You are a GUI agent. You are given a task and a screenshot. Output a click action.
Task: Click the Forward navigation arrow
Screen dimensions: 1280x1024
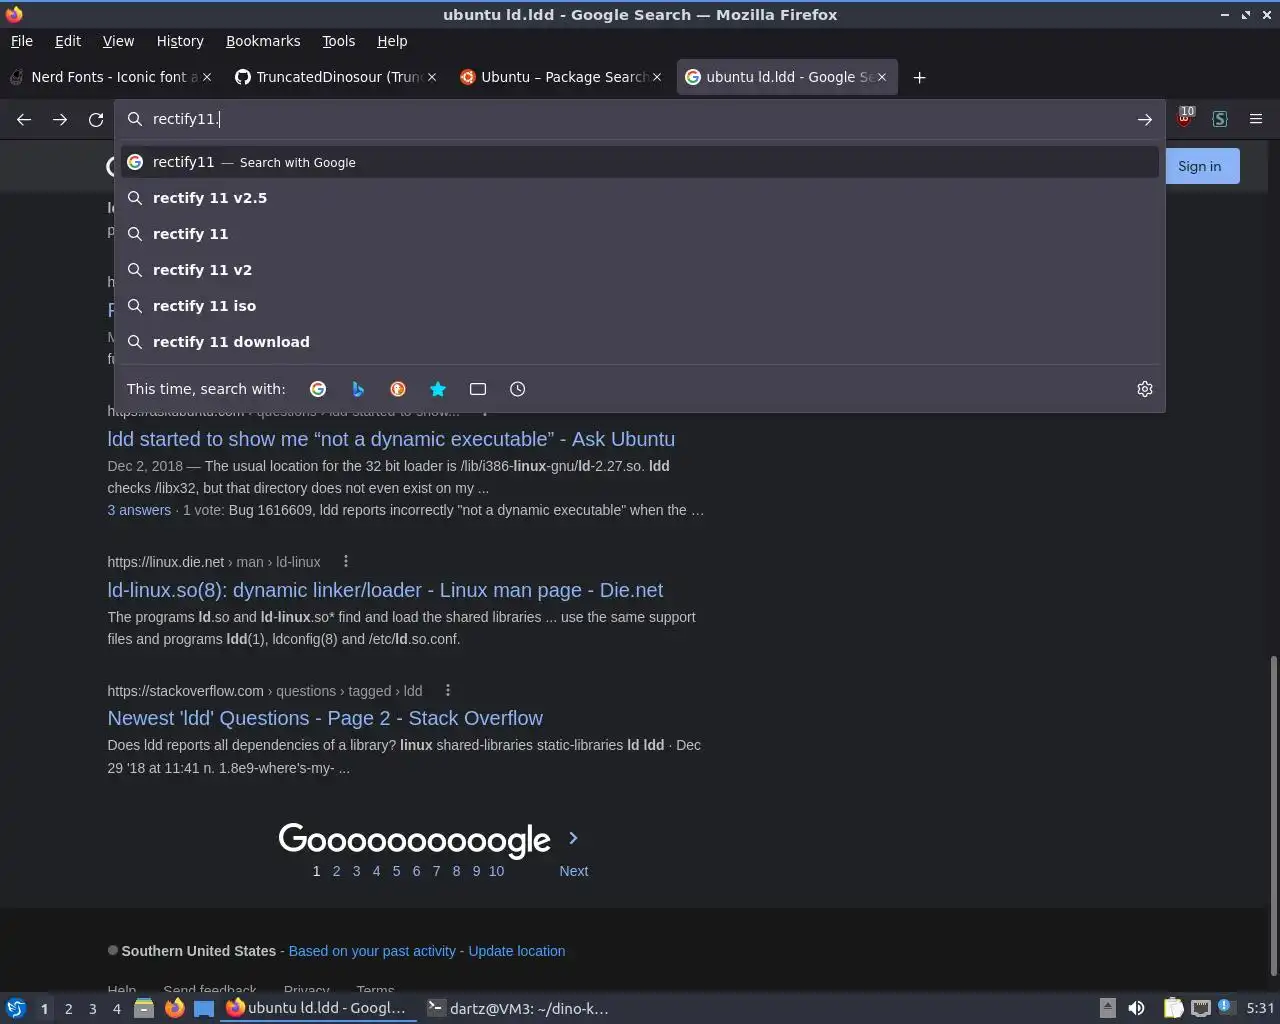click(60, 119)
